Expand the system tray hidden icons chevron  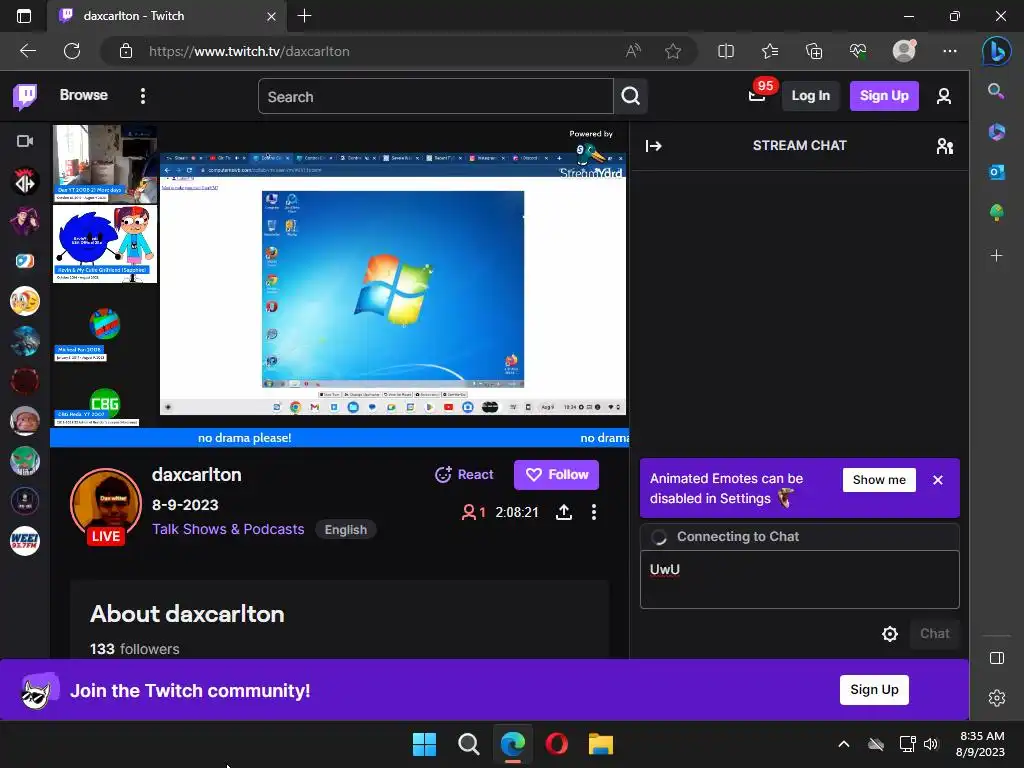point(844,744)
